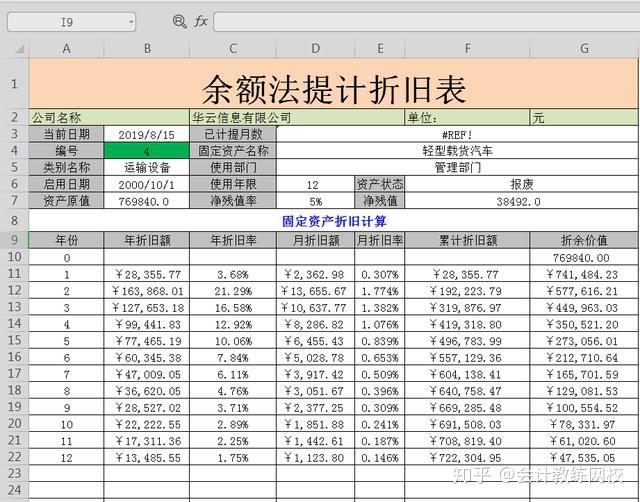Viewport: 640px width, 502px height.
Task: Click the cell ¥36,620.05
Action: [147, 391]
